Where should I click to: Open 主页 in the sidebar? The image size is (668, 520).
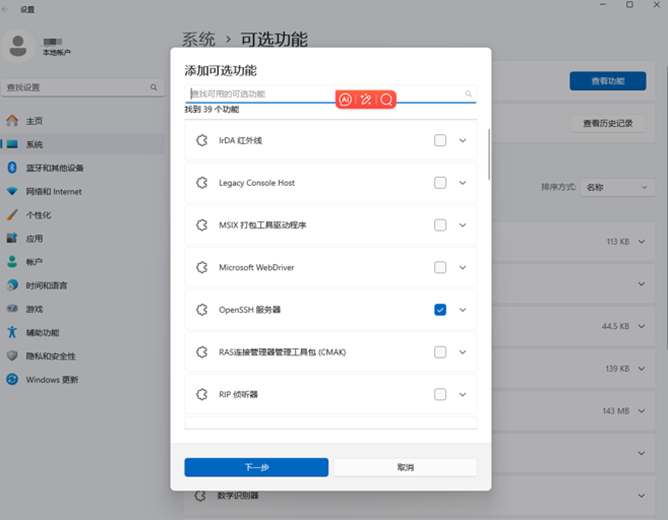(83, 121)
